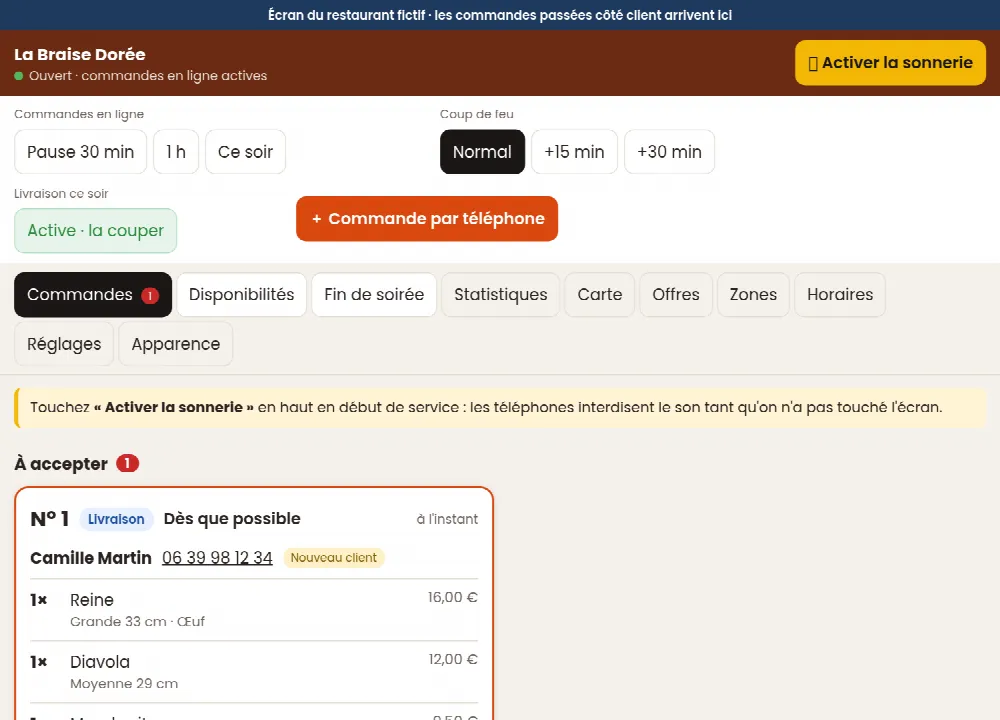This screenshot has height=720, width=1000.
Task: Switch to the Disponibilités tab
Action: [x=242, y=295]
